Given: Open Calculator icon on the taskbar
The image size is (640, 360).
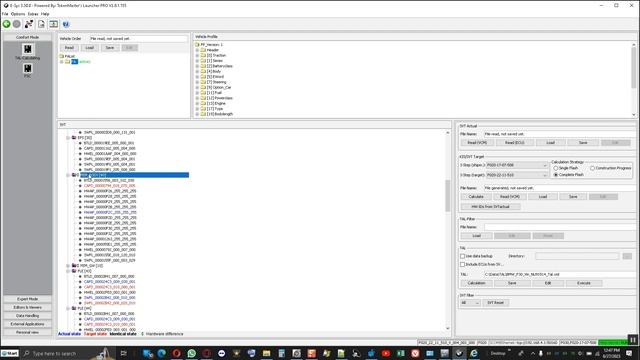Looking at the screenshot, I should (282, 353).
